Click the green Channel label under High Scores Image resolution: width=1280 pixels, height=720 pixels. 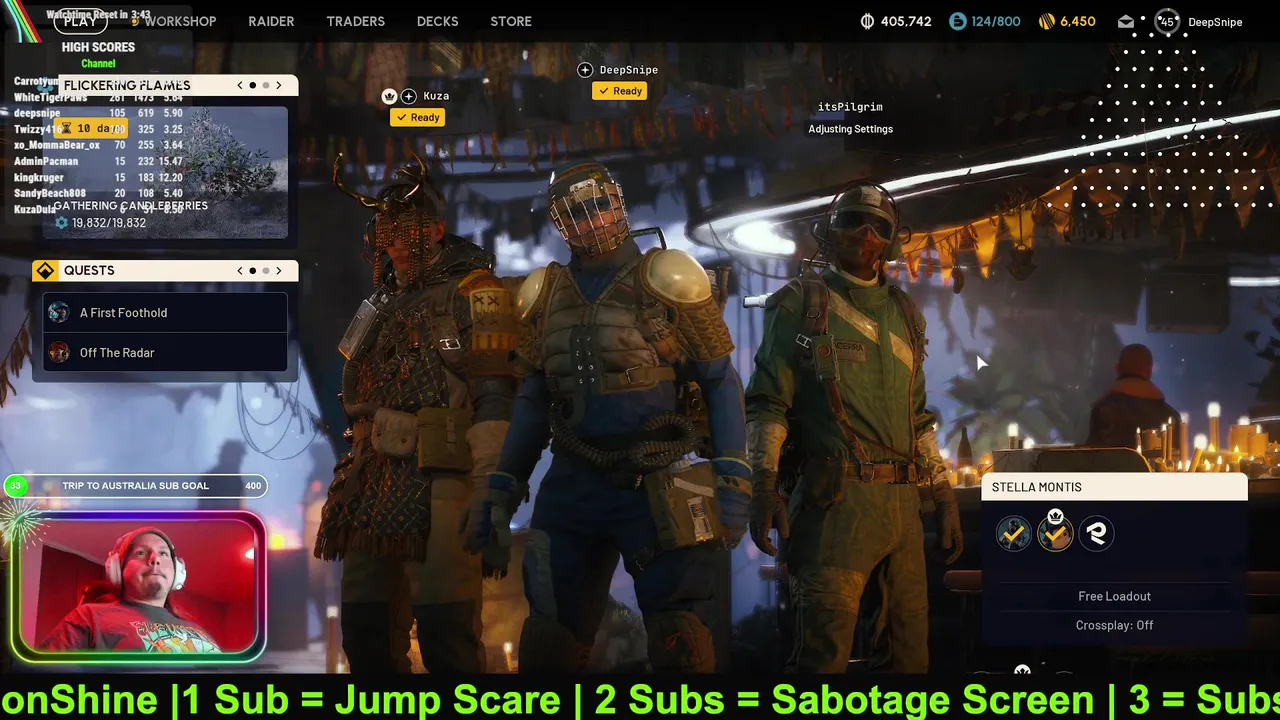[x=98, y=64]
